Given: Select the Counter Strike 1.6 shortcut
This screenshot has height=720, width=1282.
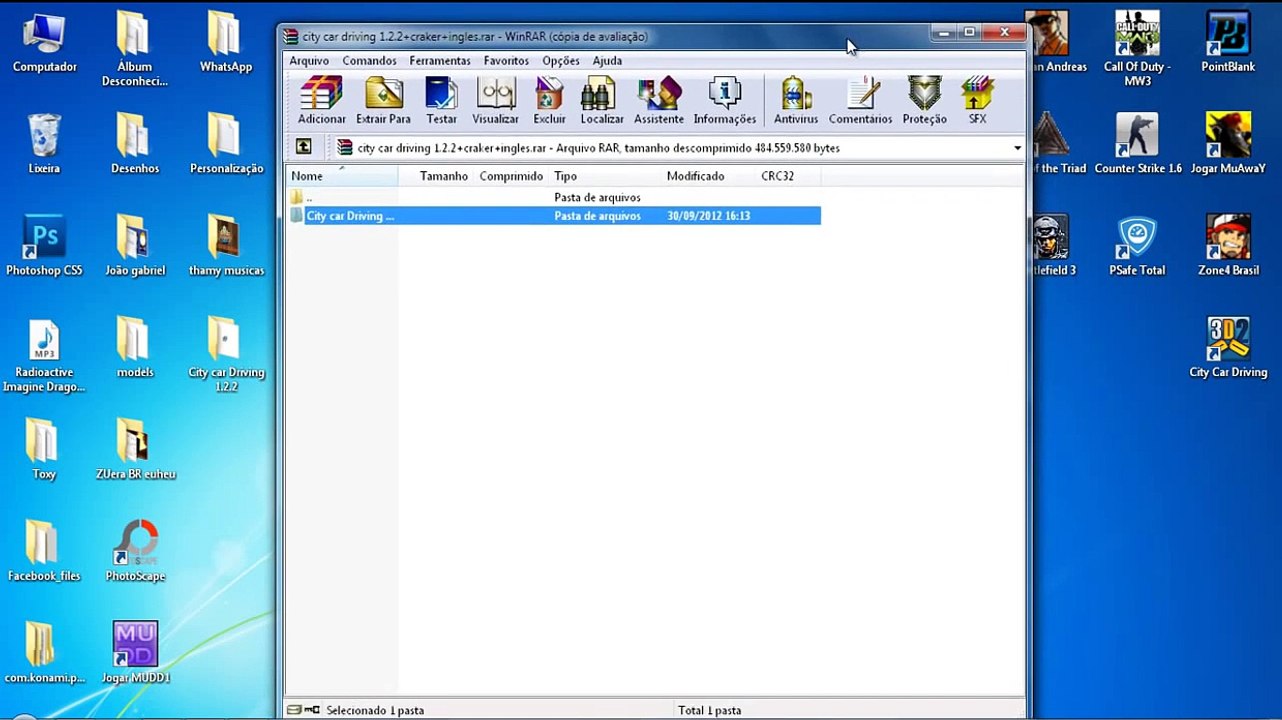Looking at the screenshot, I should 1137,143.
